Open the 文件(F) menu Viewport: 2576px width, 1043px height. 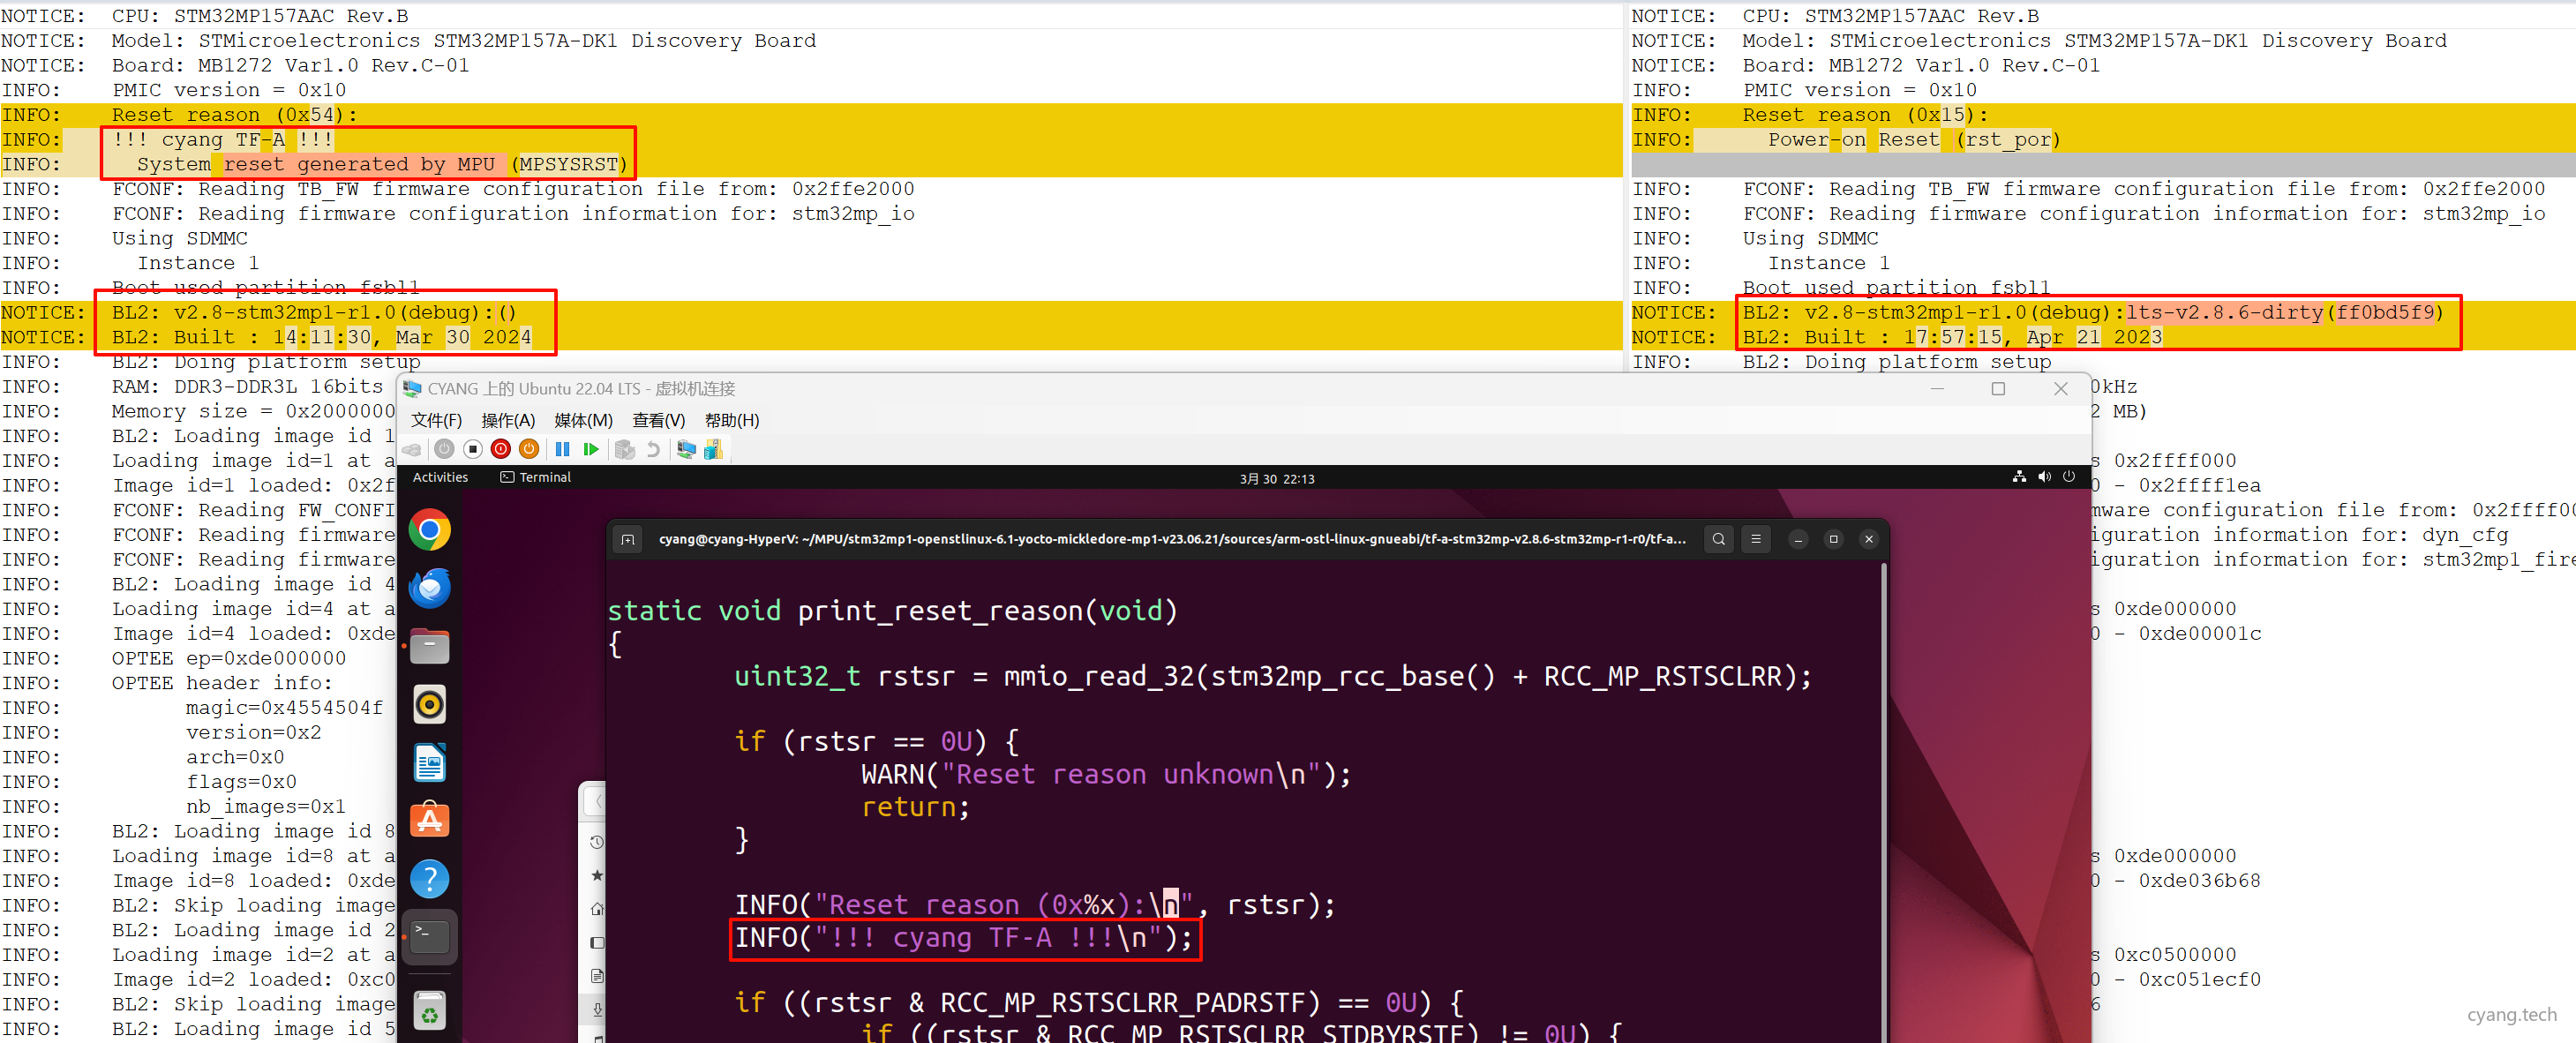coord(436,420)
